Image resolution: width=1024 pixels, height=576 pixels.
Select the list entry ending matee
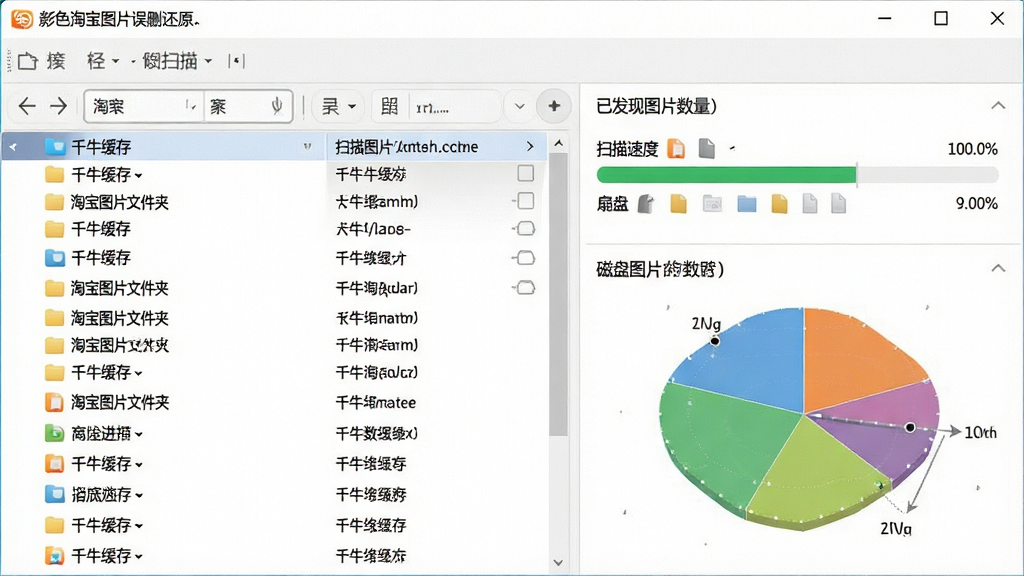376,402
